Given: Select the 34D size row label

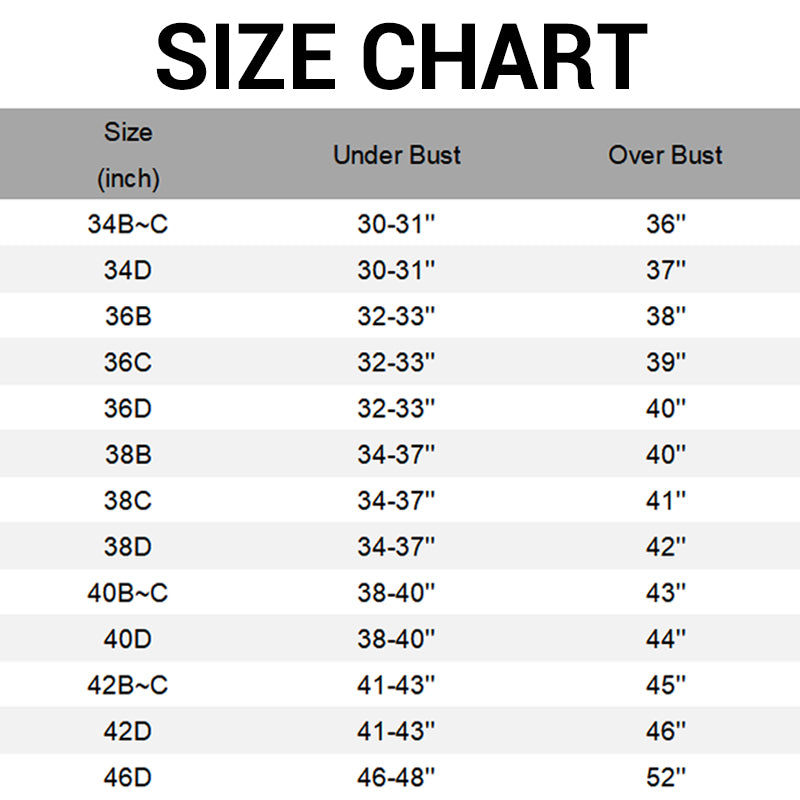Looking at the screenshot, I should coord(128,270).
